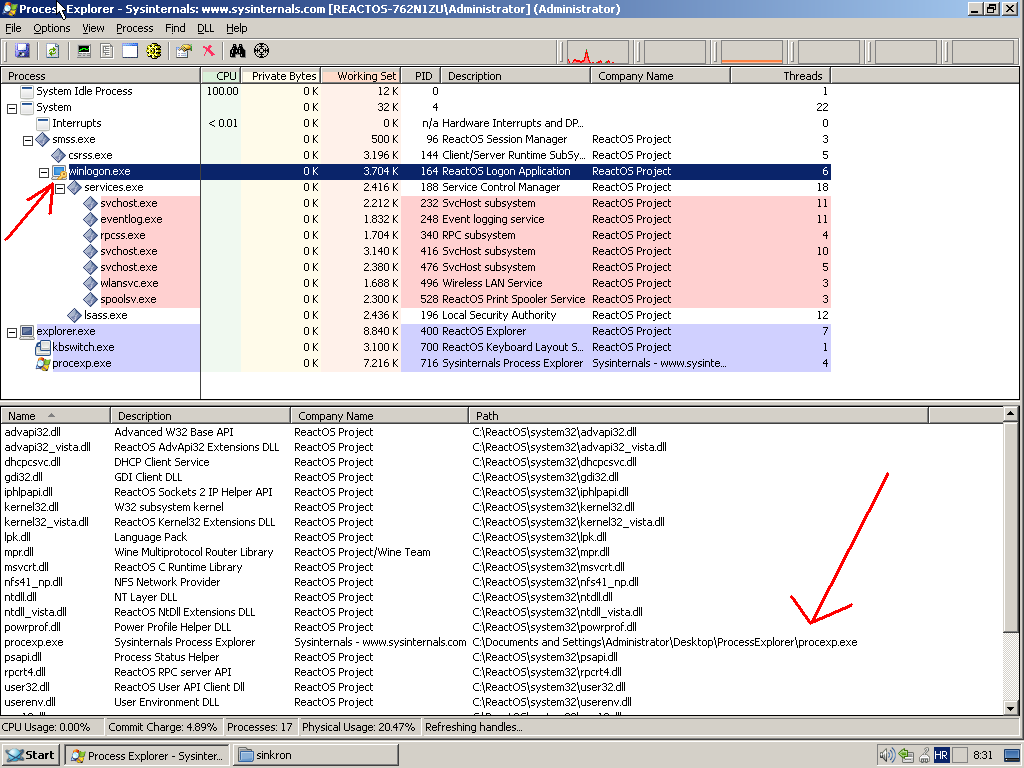The height and width of the screenshot is (768, 1024).
Task: Click the System Idle Process icon
Action: pos(27,91)
